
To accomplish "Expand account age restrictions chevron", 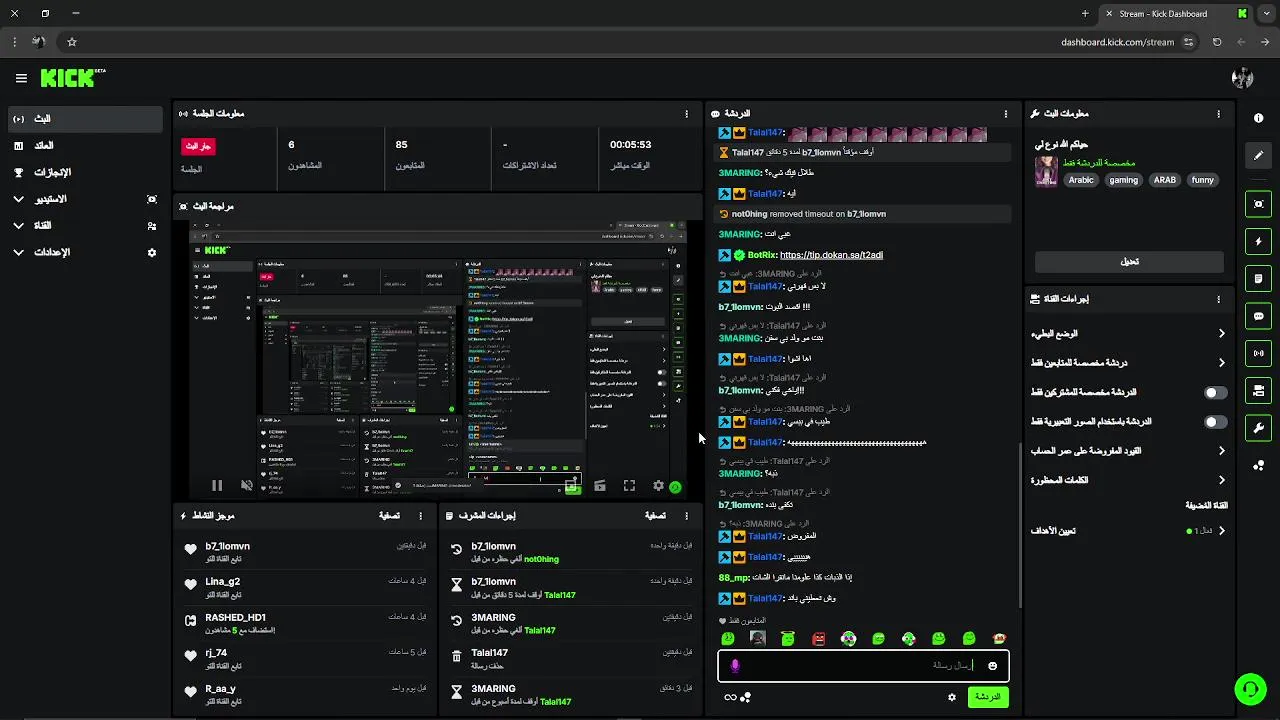I will pos(1221,451).
